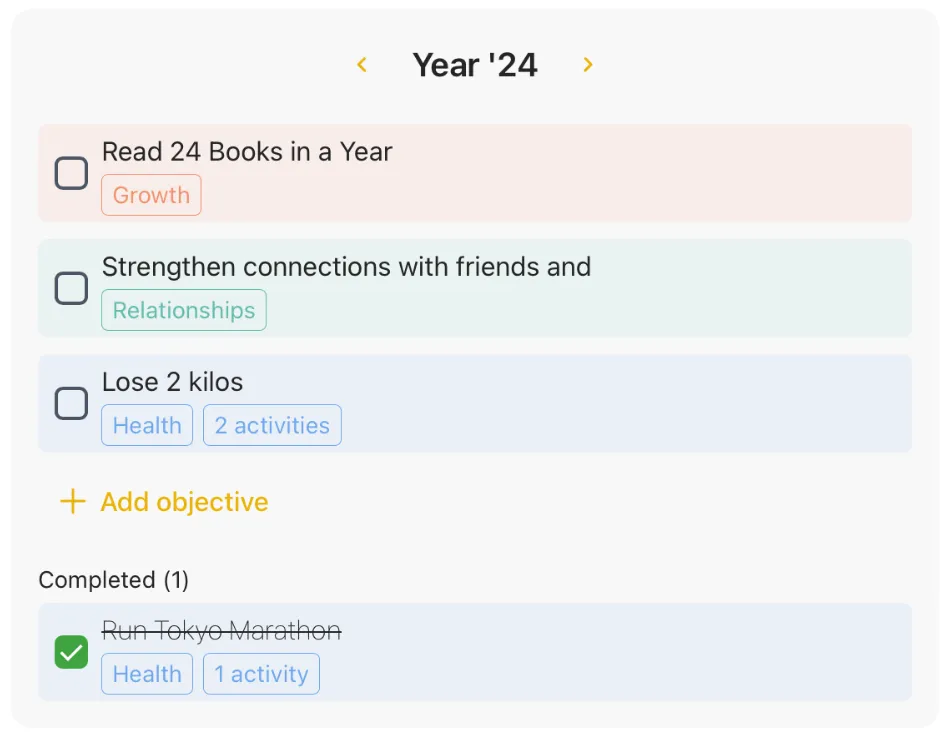Collapse the Completed (1) section header
Screen dimensions: 948x744
point(113,580)
